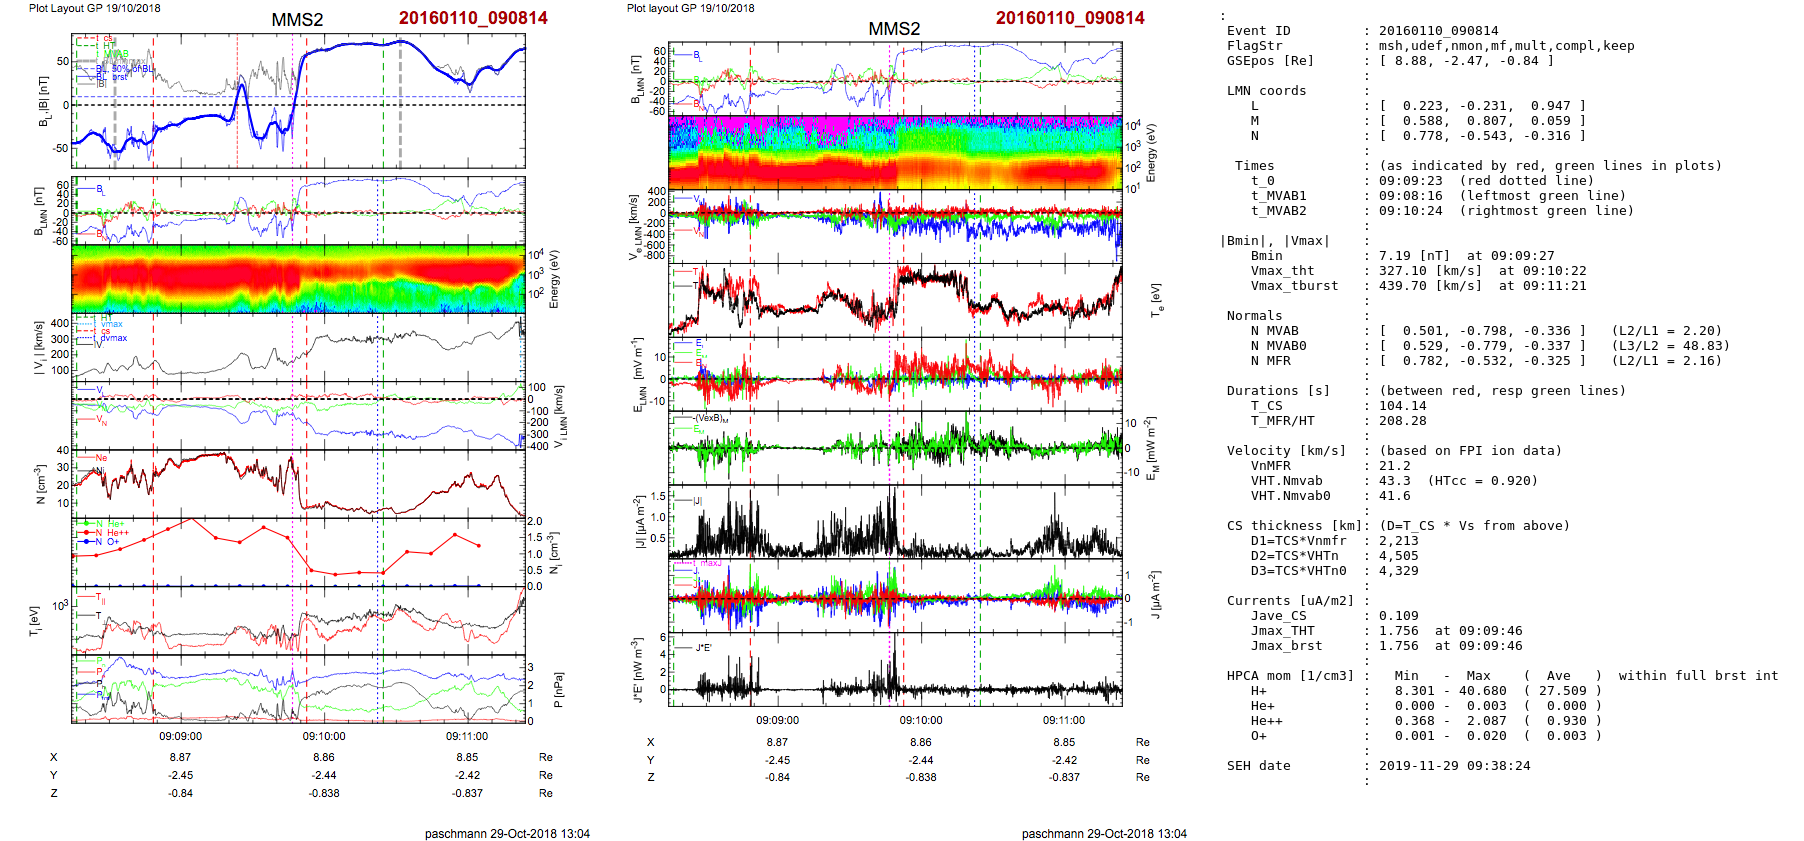Image resolution: width=1804 pixels, height=841 pixels.
Task: Click the electron energy spectrogram in right plot
Action: coord(895,153)
